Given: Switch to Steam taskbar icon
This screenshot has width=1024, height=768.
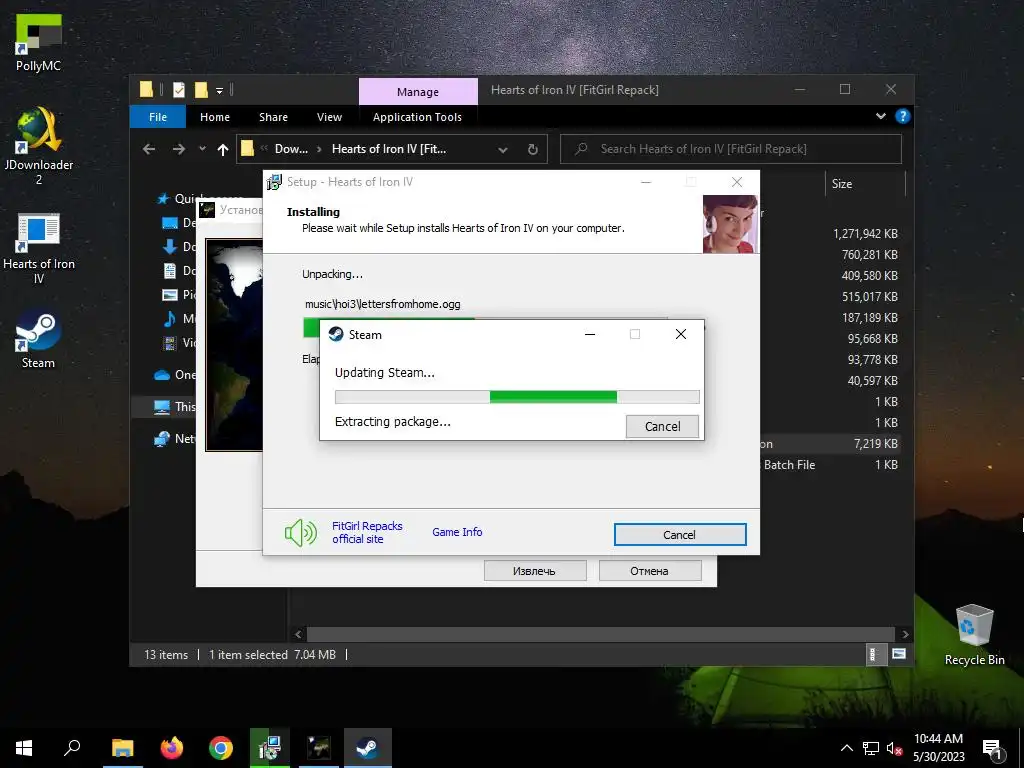Looking at the screenshot, I should [x=368, y=748].
